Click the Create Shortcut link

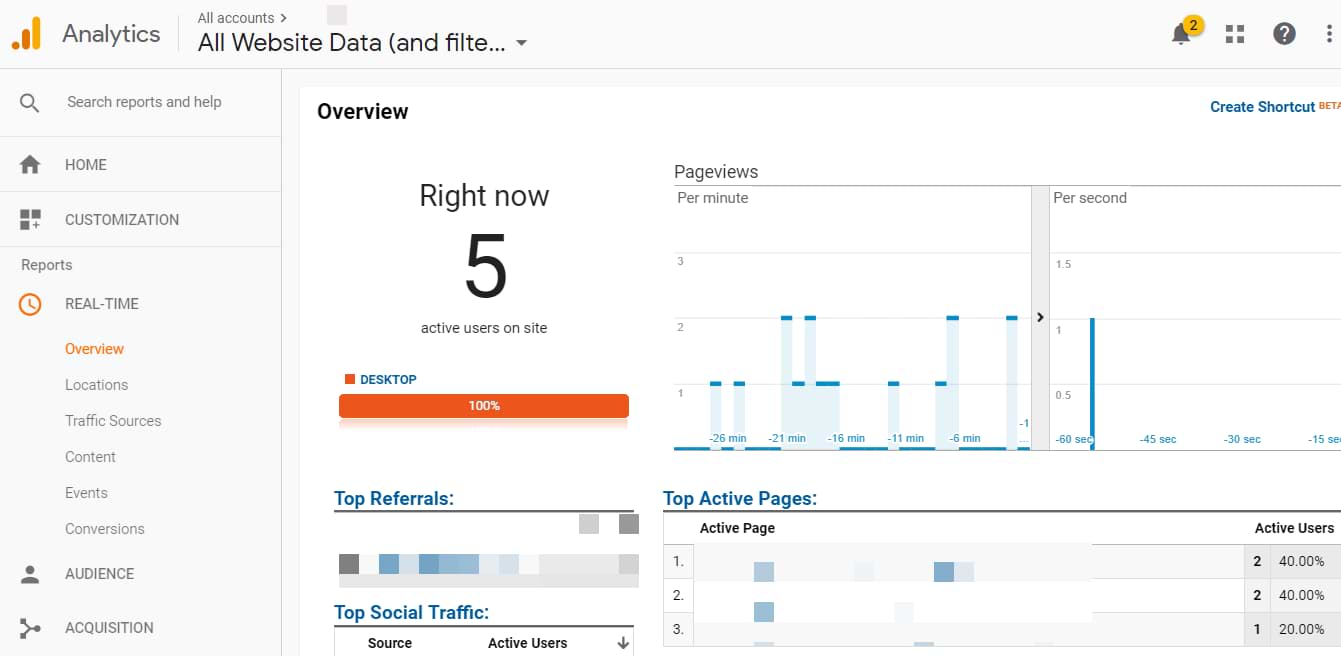(x=1262, y=107)
